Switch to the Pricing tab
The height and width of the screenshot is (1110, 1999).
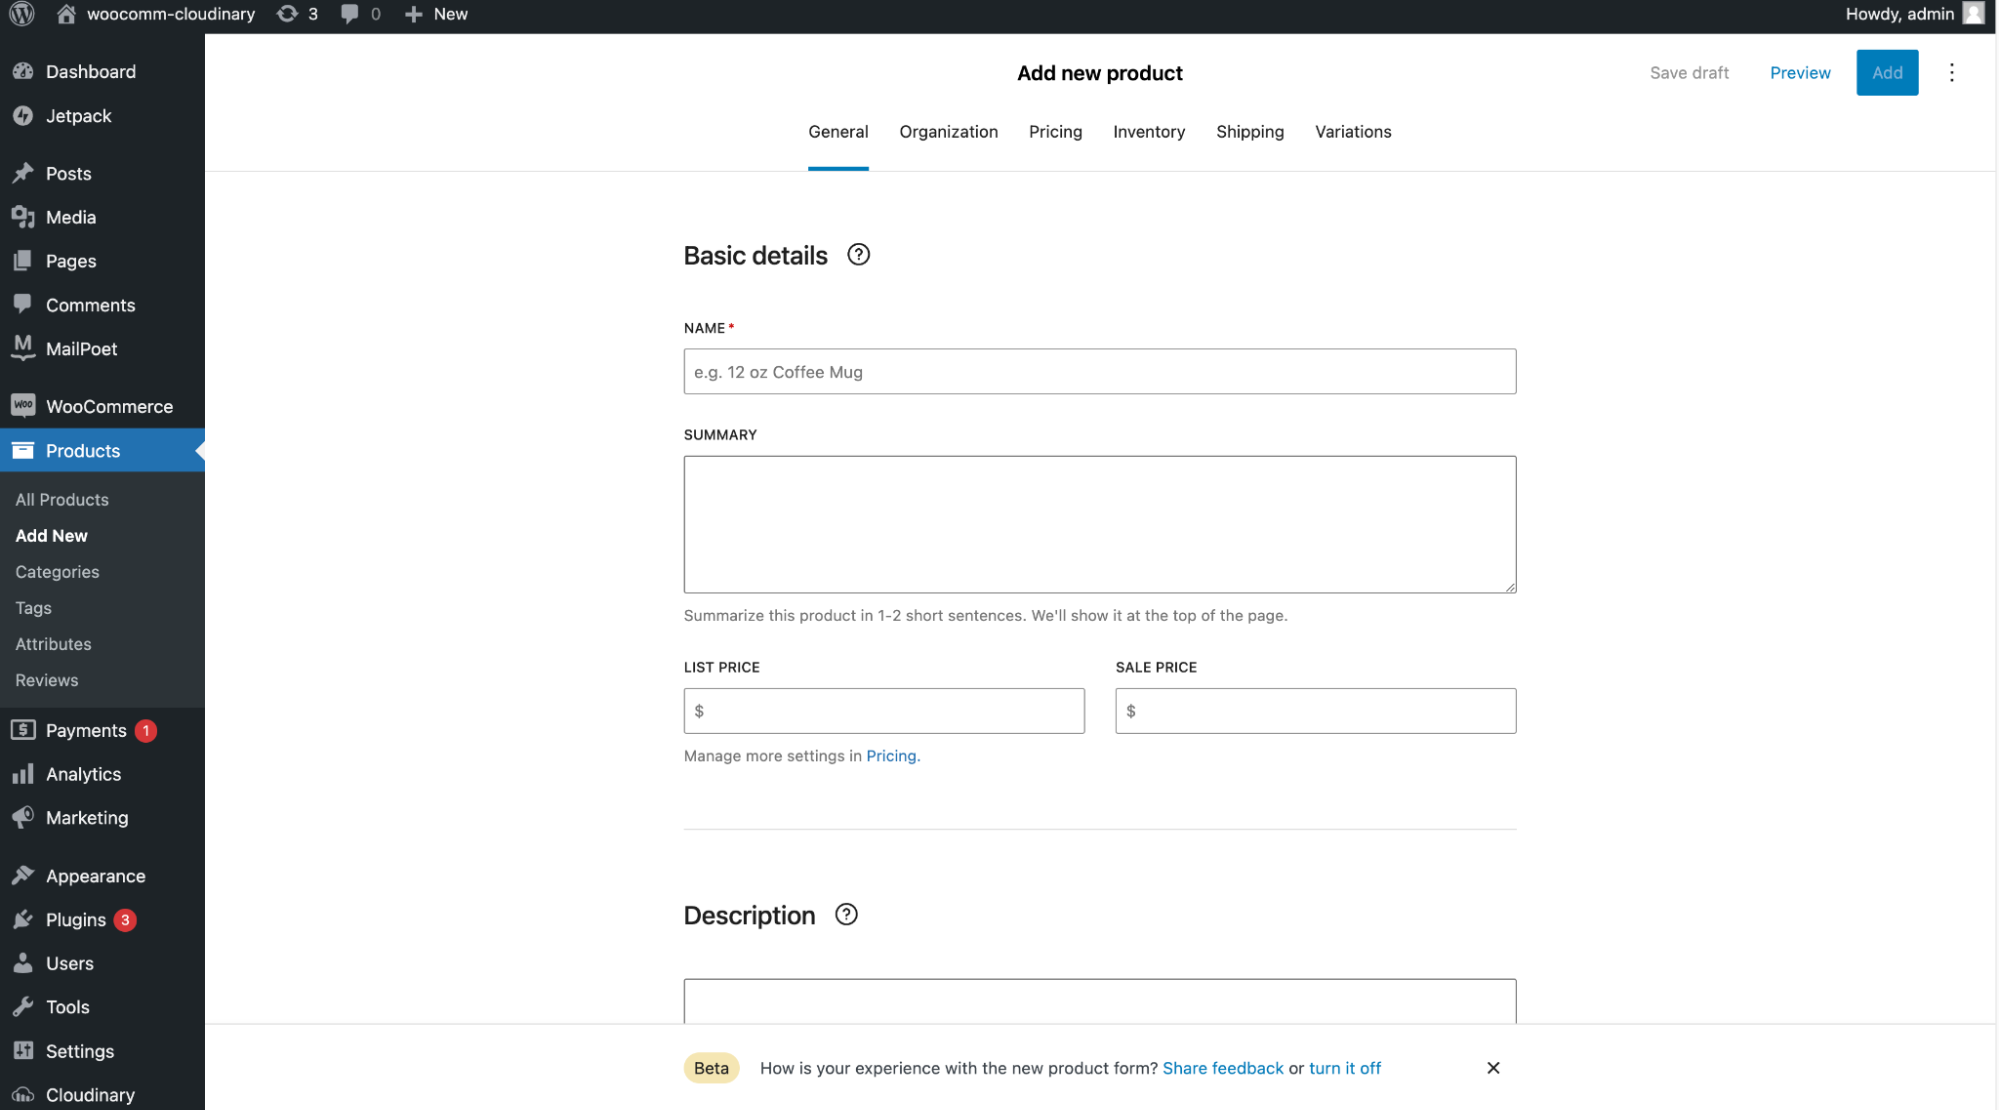coord(1055,131)
